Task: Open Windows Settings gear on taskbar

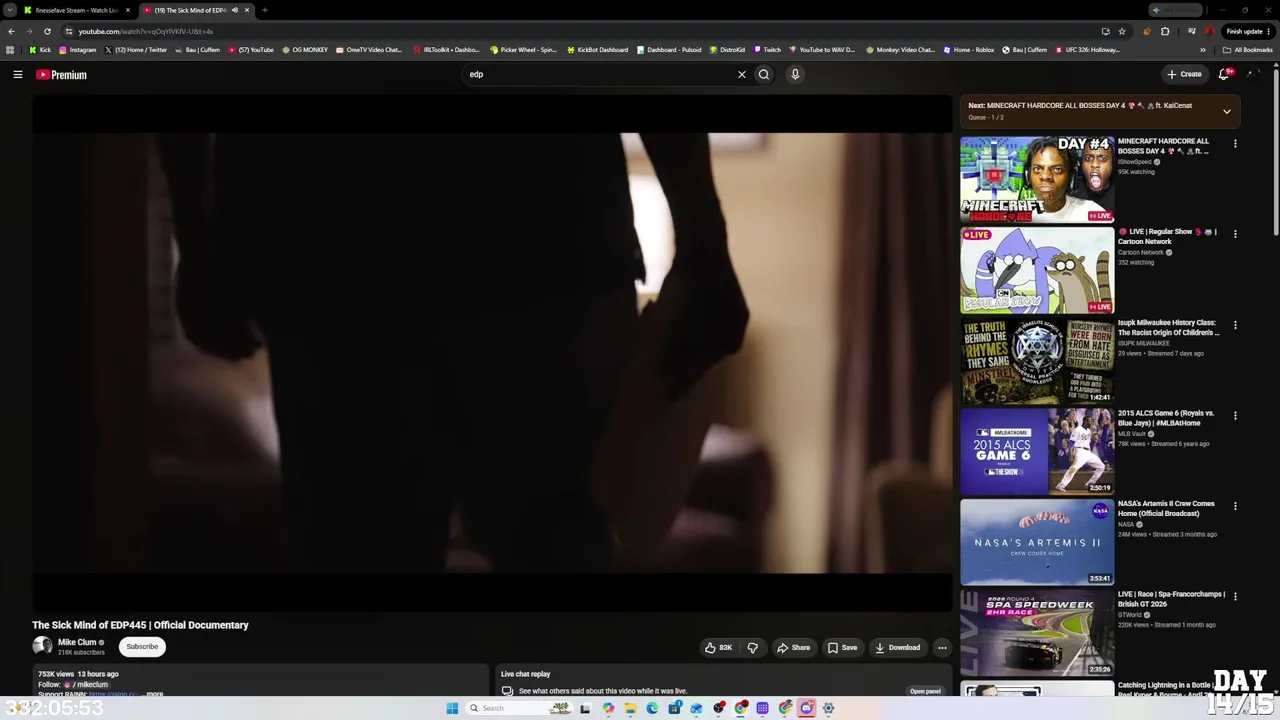Action: (x=829, y=708)
